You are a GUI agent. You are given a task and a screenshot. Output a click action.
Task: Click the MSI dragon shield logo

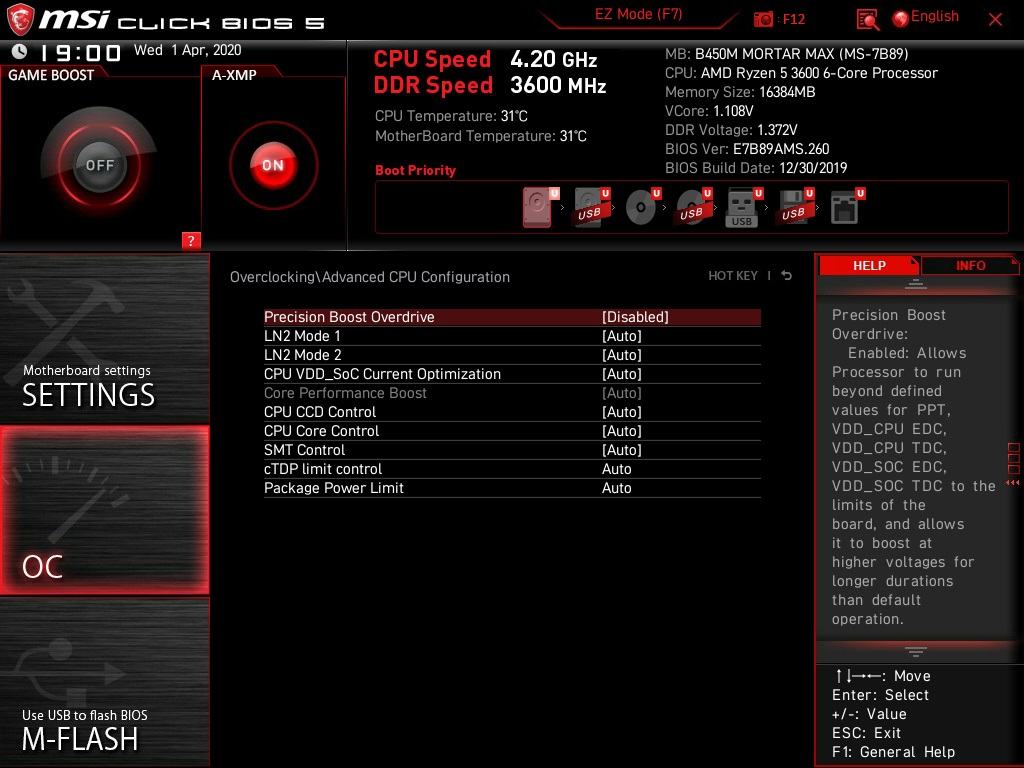tap(19, 19)
